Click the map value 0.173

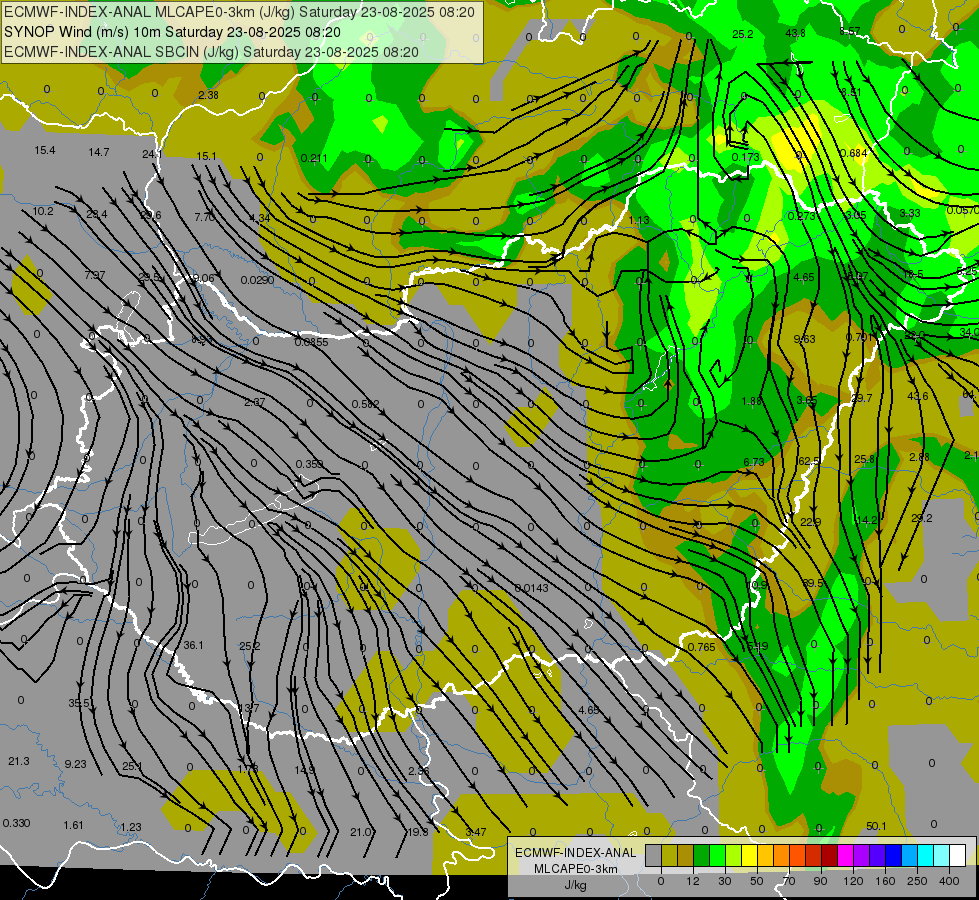click(x=745, y=157)
